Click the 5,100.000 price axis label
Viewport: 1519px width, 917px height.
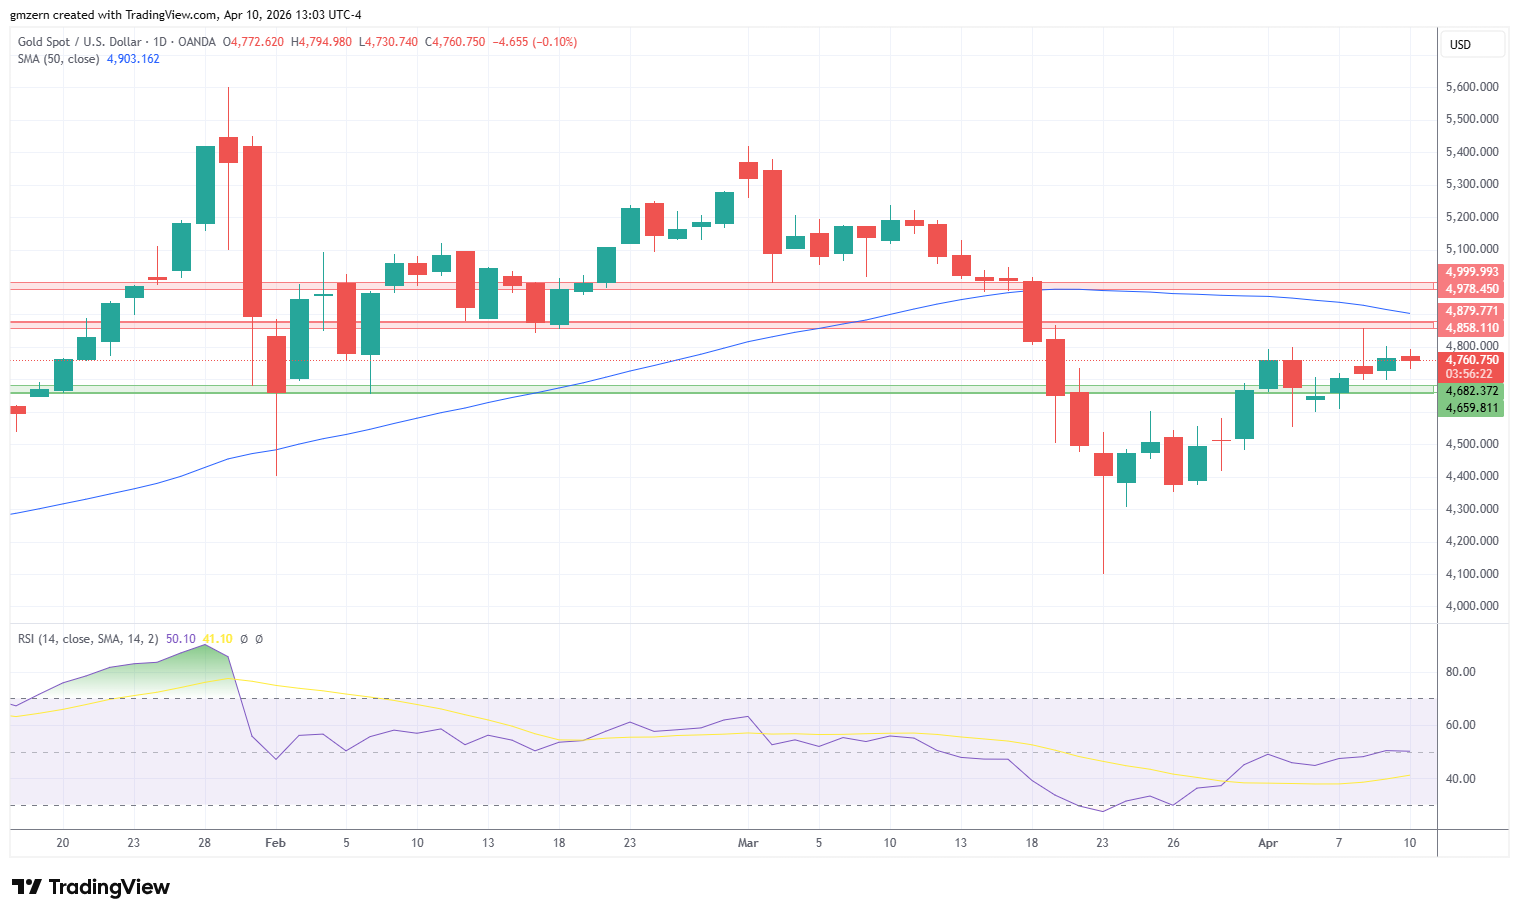1472,249
